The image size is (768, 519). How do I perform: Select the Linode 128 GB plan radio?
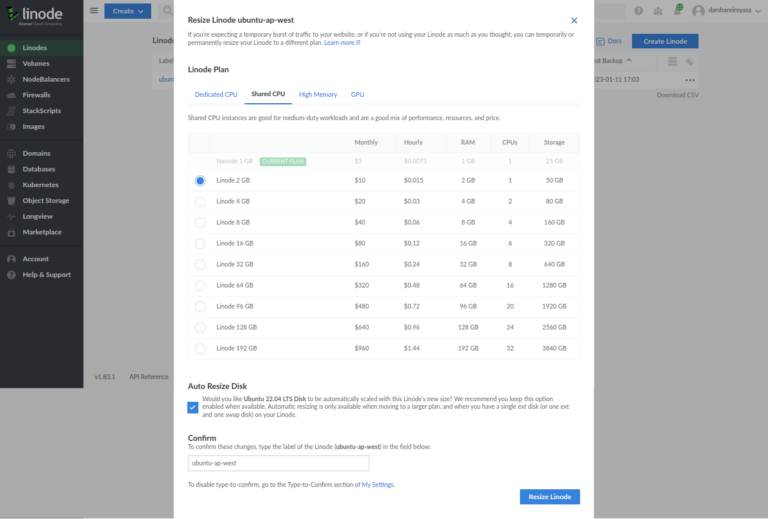click(200, 328)
